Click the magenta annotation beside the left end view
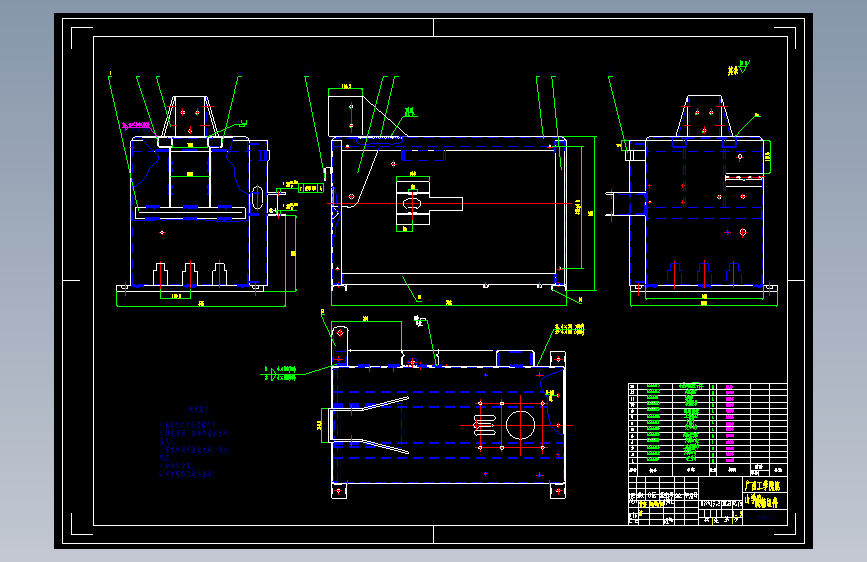Image resolution: width=867 pixels, height=562 pixels. click(x=136, y=126)
